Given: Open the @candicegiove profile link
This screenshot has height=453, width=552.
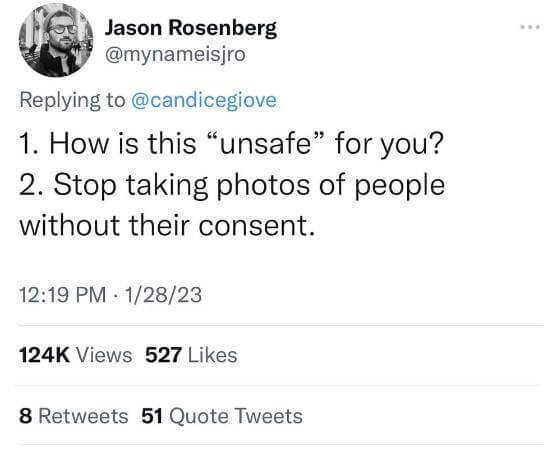Looking at the screenshot, I should [x=204, y=100].
